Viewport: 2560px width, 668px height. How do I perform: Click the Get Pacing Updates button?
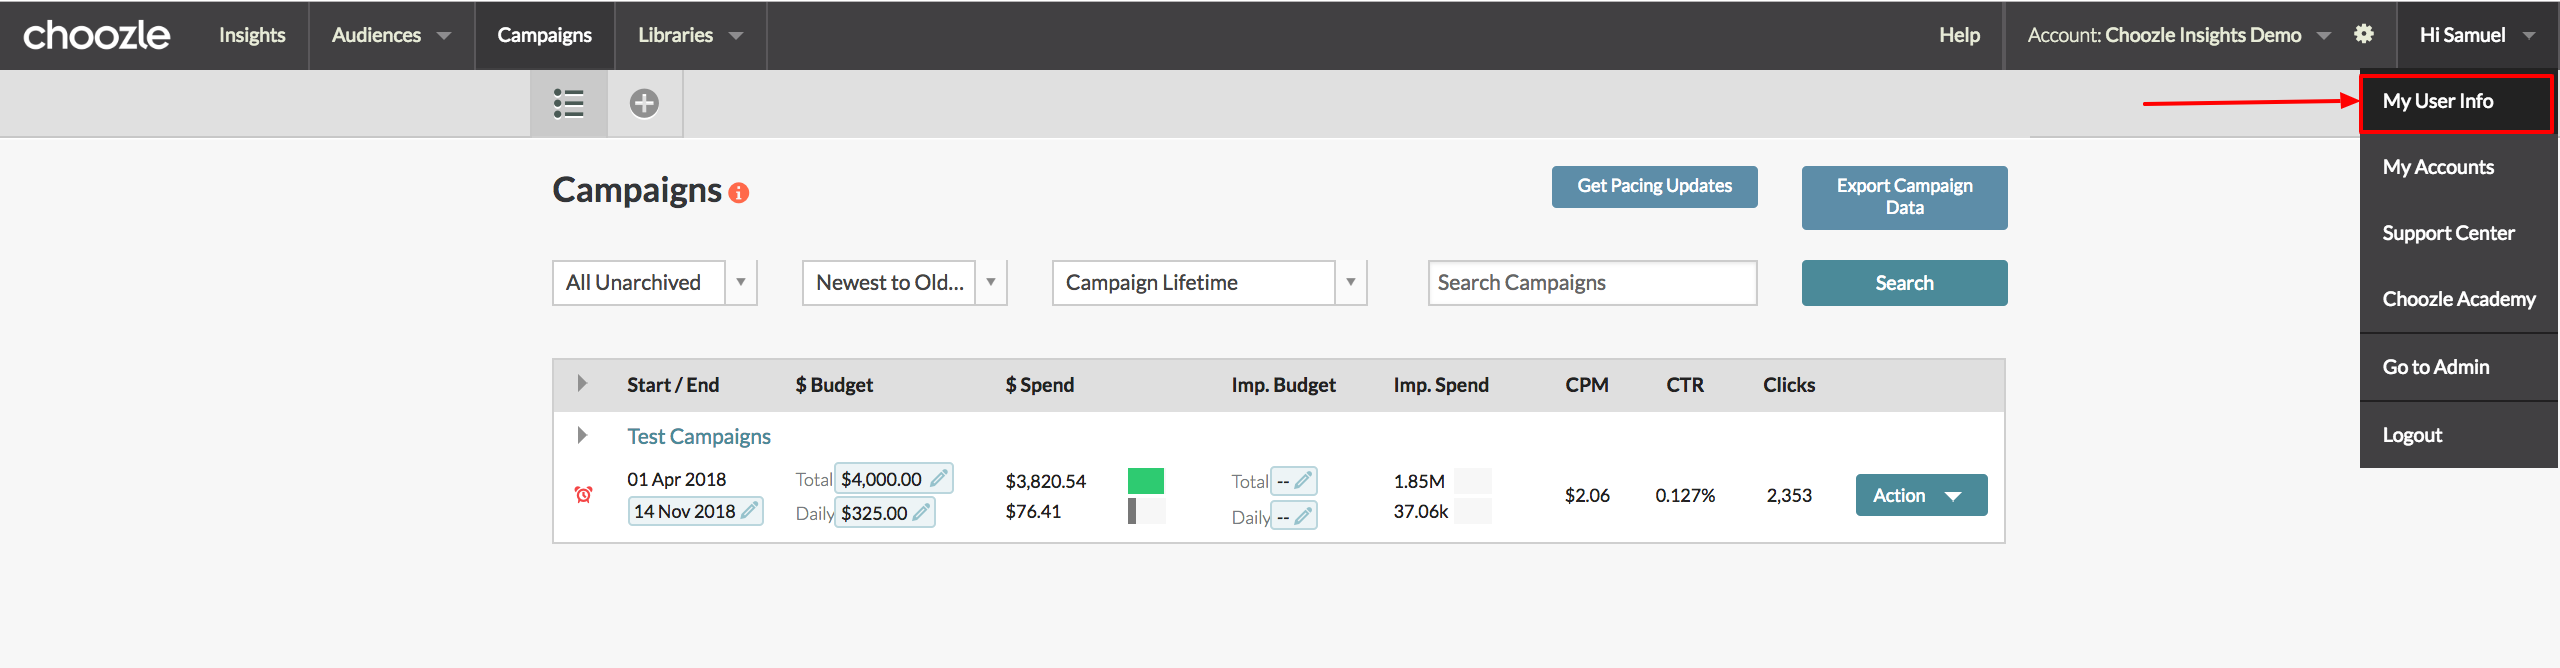[1654, 186]
